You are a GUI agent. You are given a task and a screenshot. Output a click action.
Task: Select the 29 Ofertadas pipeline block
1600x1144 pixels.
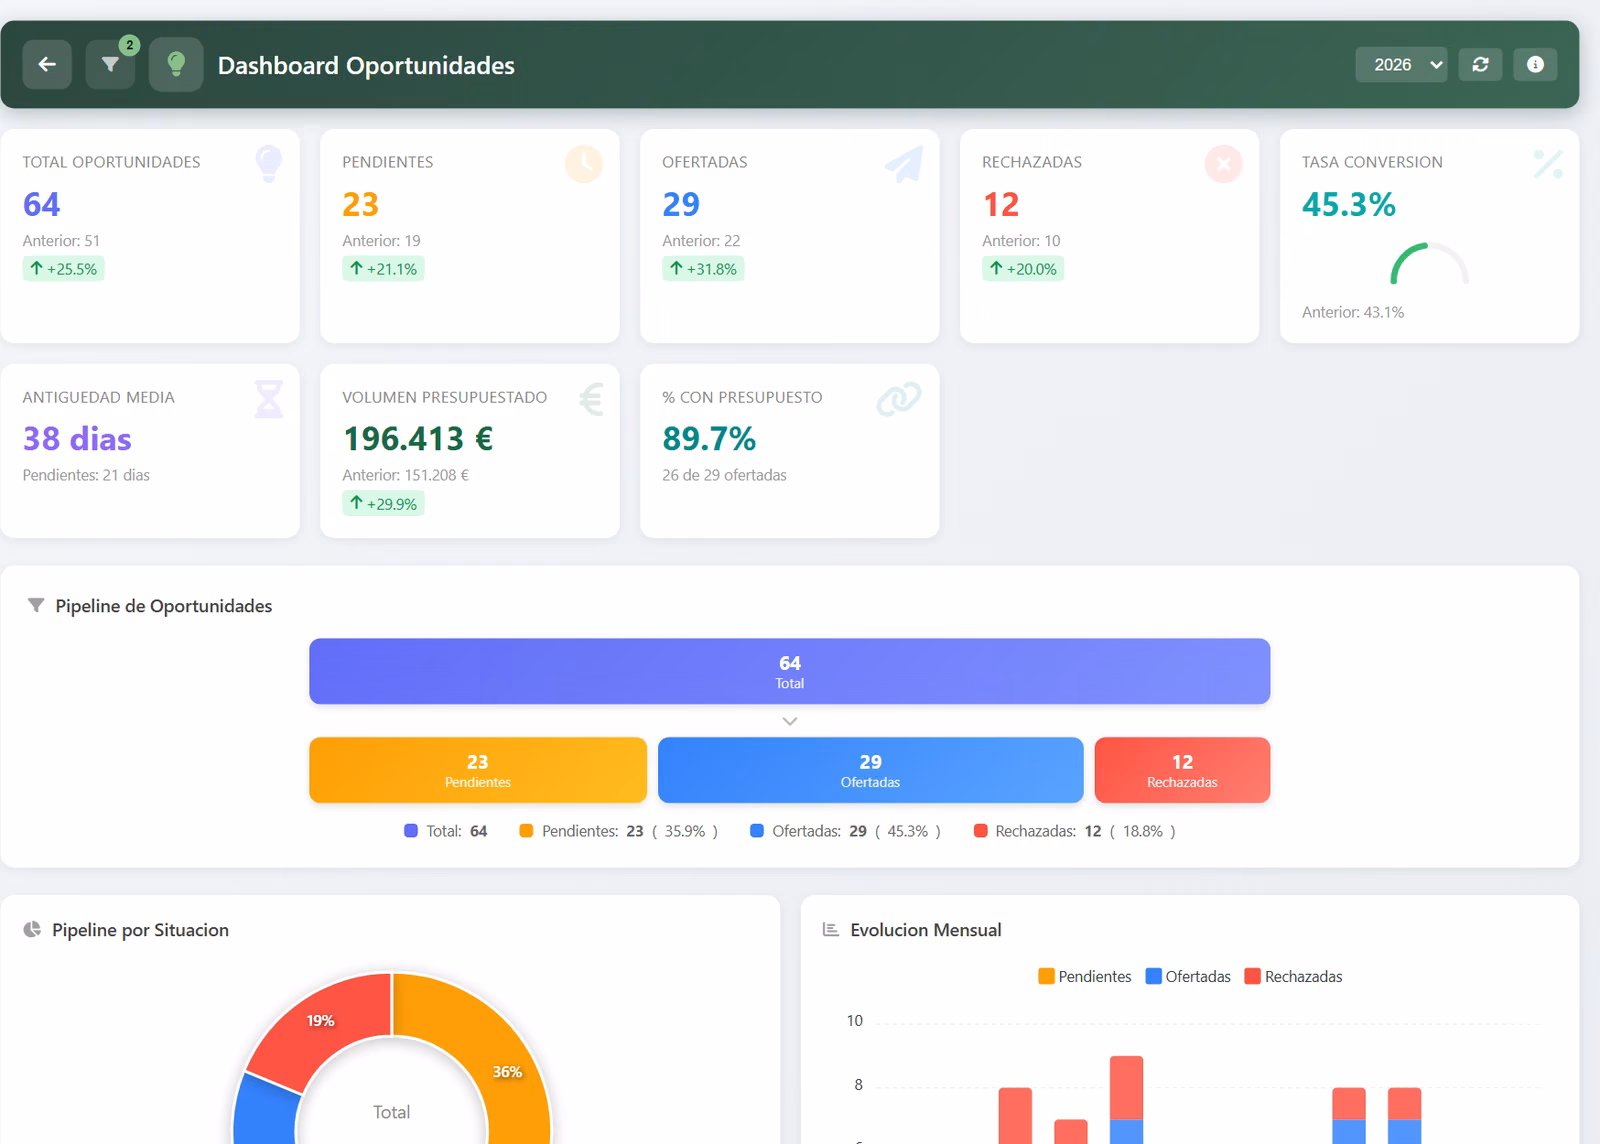coord(871,770)
